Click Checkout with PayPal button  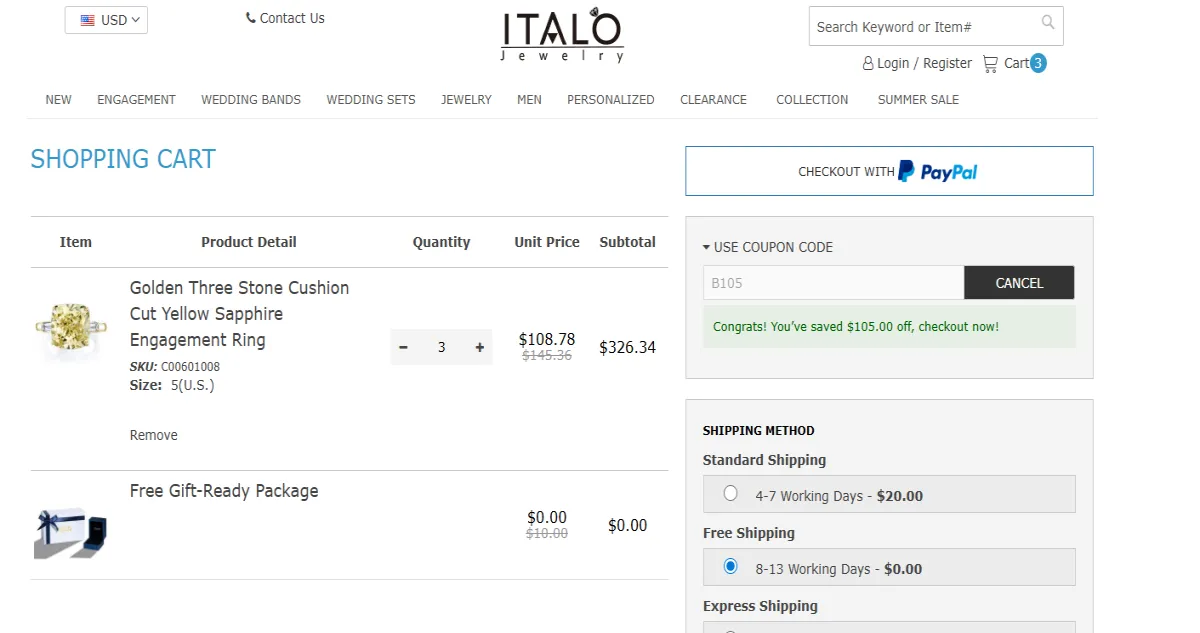(x=889, y=171)
